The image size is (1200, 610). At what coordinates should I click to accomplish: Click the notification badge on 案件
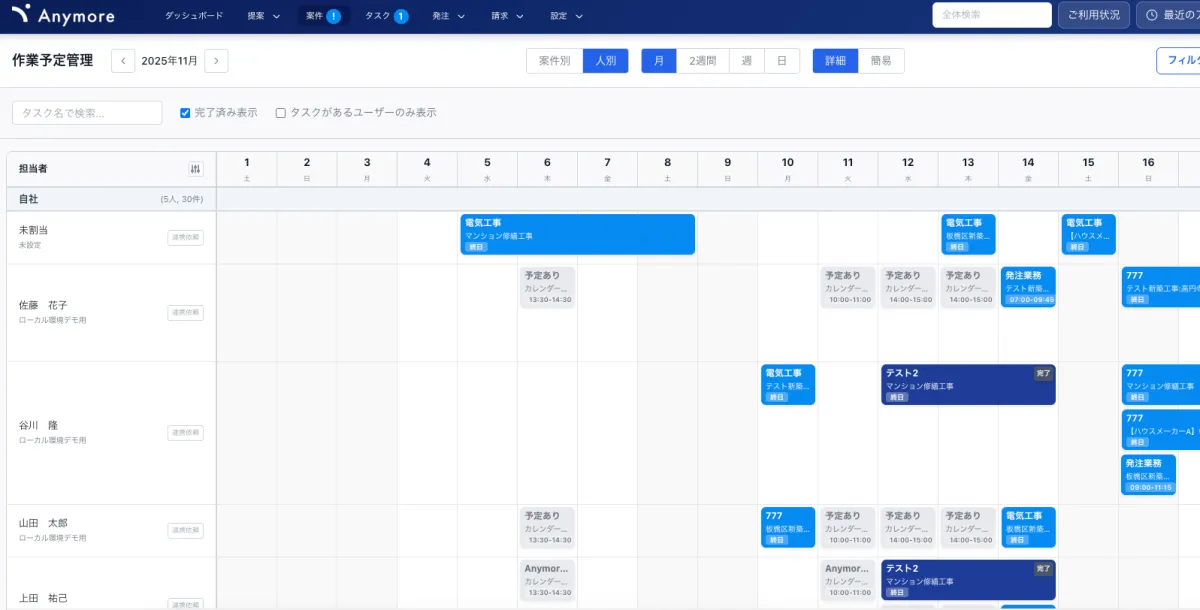click(333, 16)
